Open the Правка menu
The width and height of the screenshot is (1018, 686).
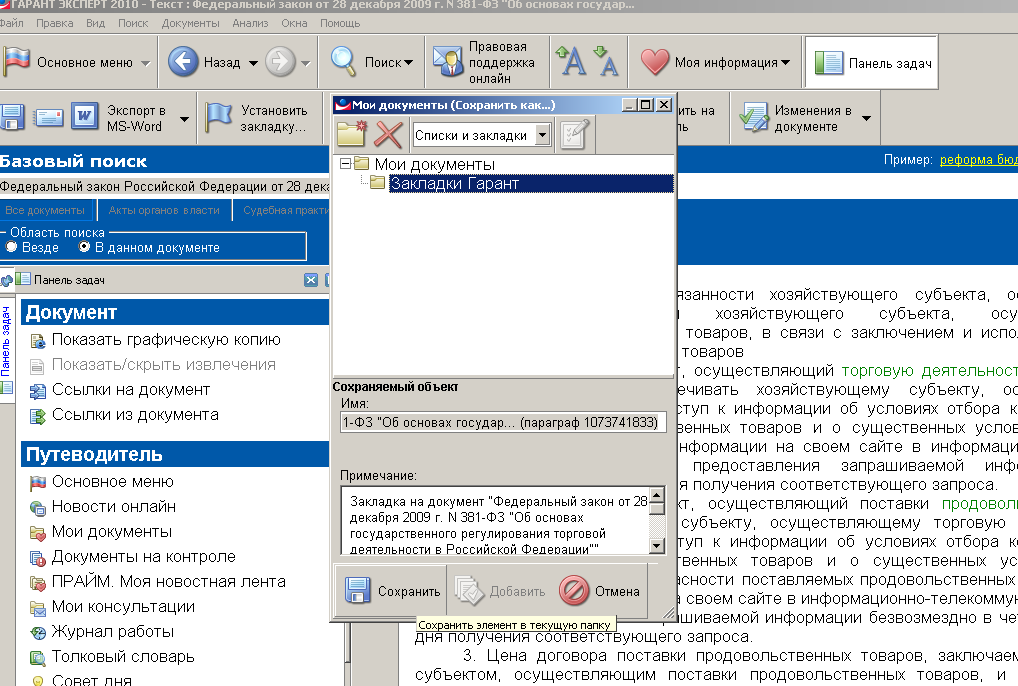point(55,23)
